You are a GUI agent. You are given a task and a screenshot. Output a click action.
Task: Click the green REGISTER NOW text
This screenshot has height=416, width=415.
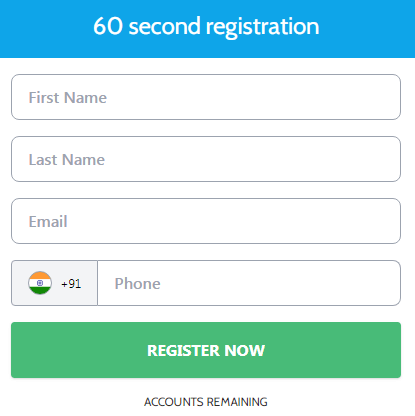click(206, 350)
